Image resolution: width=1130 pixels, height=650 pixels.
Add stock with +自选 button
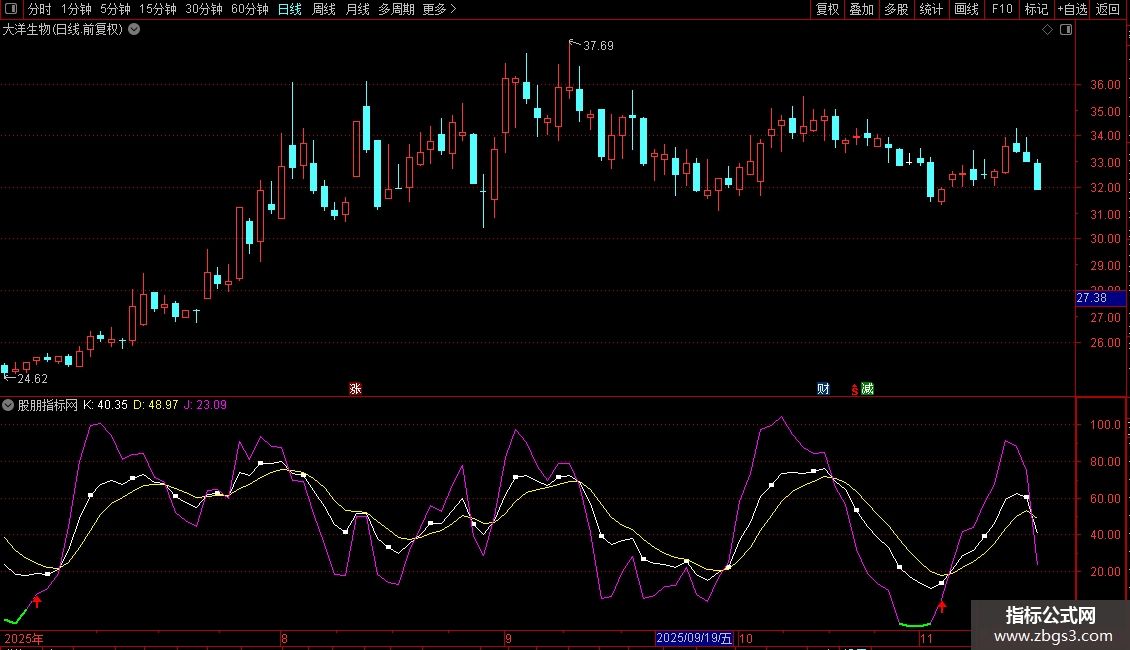[1072, 9]
